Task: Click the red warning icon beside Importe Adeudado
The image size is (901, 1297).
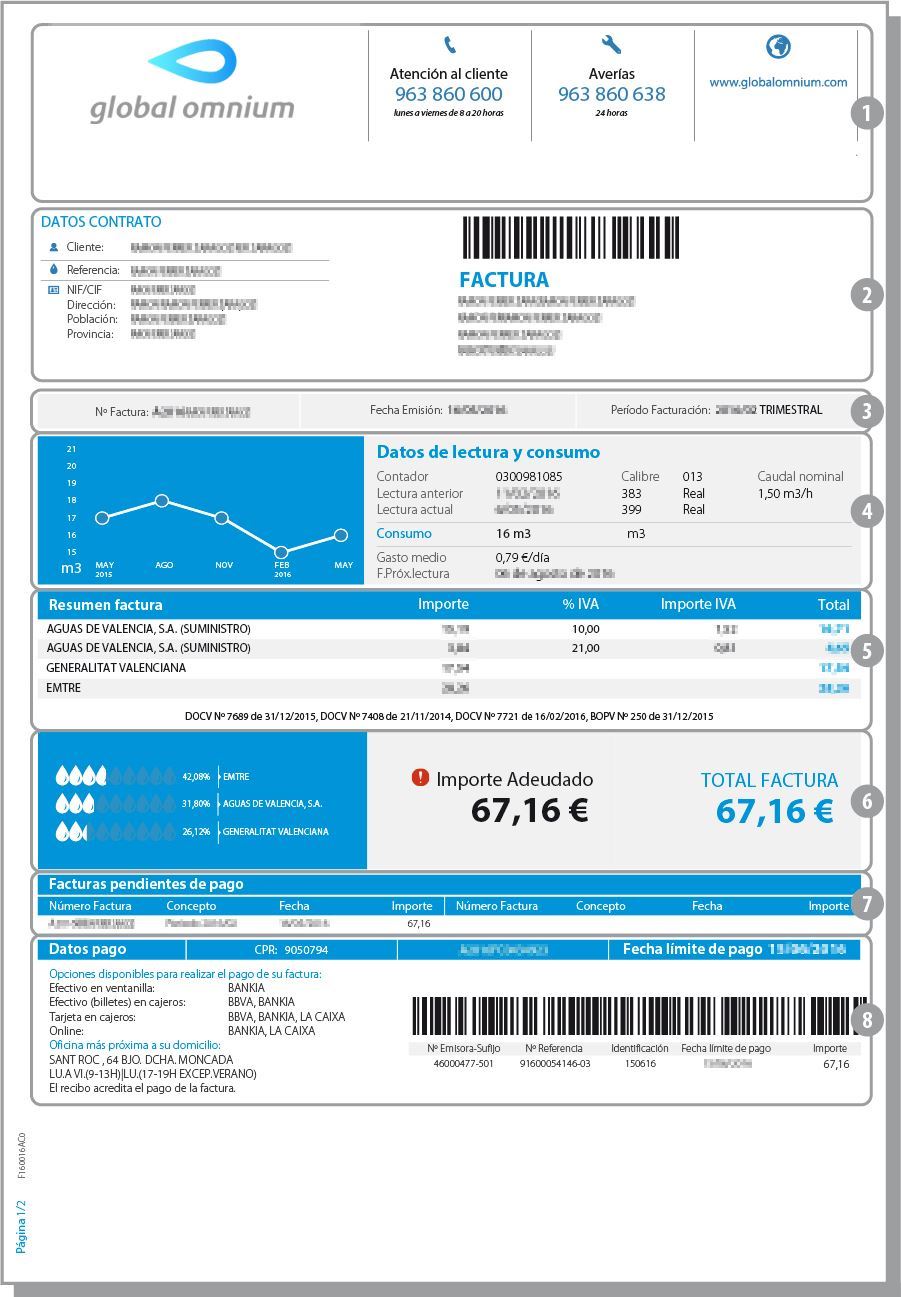Action: coord(421,777)
